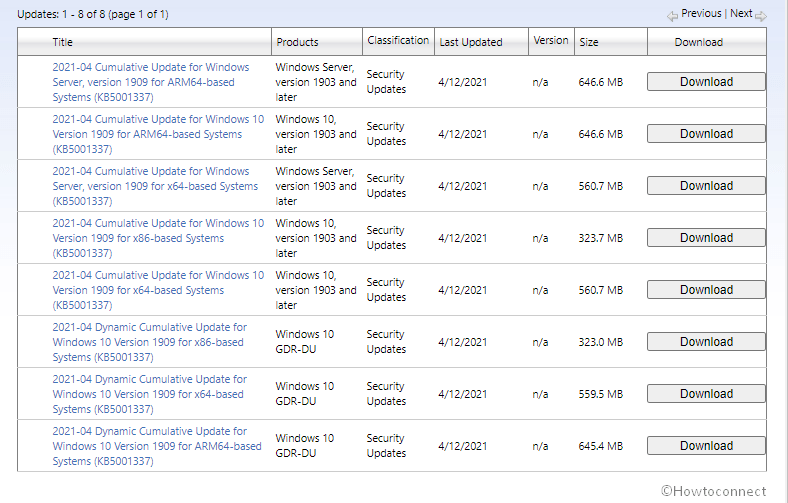The width and height of the screenshot is (788, 503).
Task: Download Windows Server 1909 x64 update
Action: 706,186
